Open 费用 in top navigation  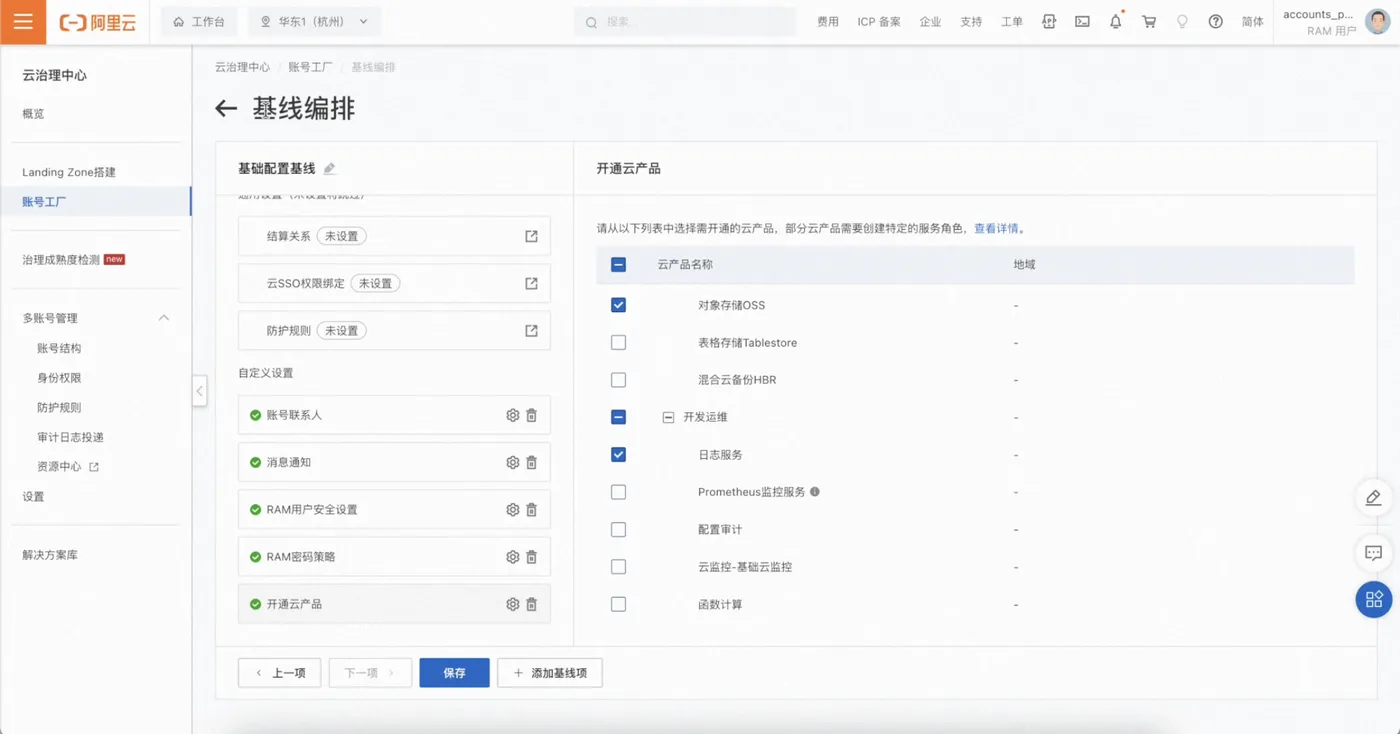click(x=828, y=21)
